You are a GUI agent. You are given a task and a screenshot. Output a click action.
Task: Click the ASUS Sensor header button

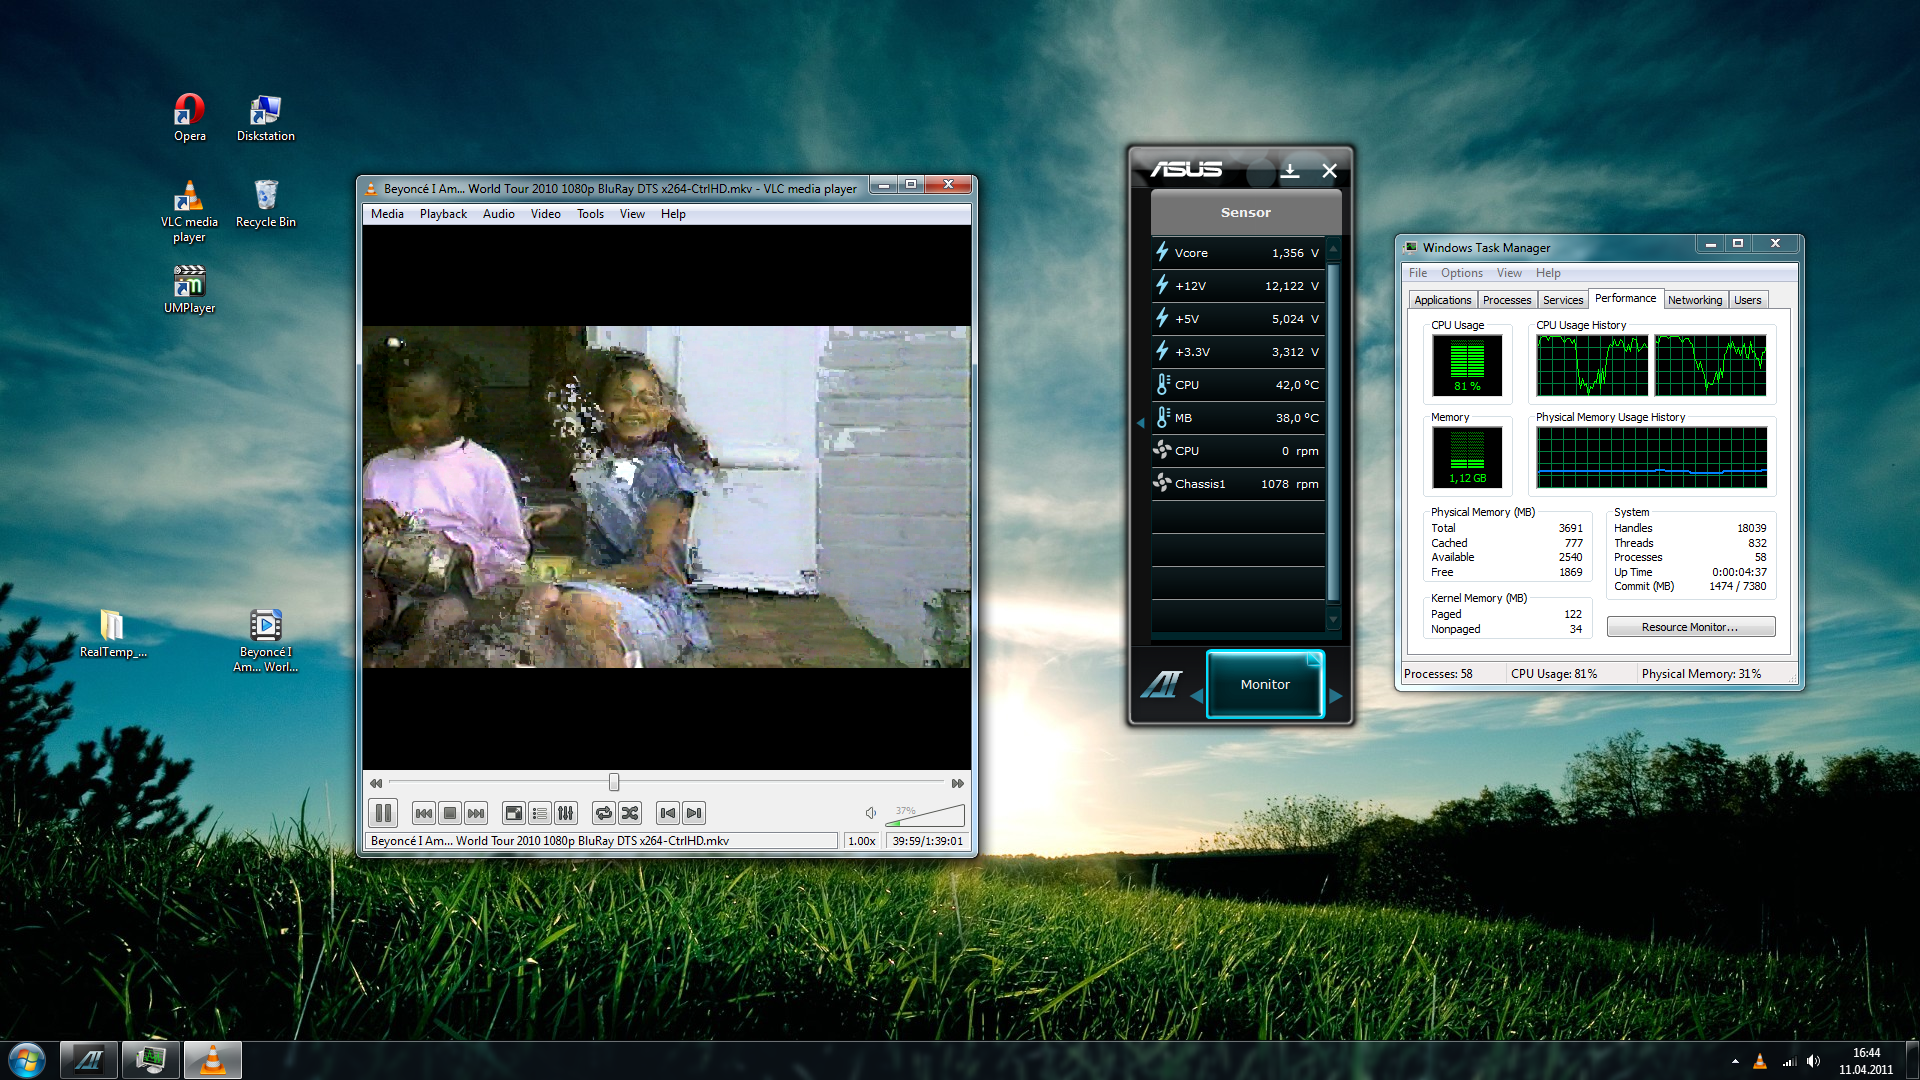pyautogui.click(x=1245, y=212)
